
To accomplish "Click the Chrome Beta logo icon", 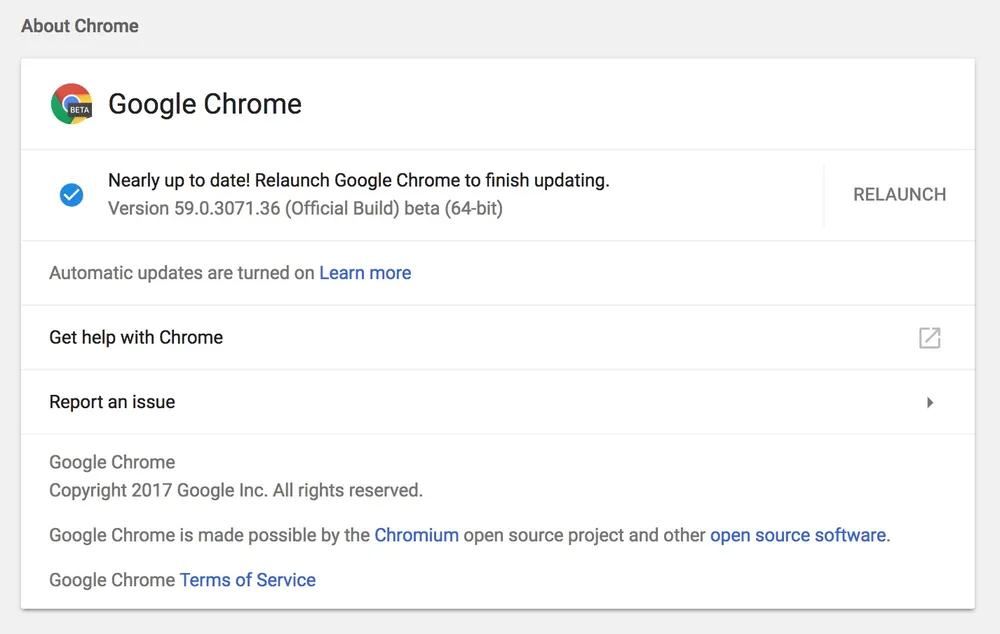I will (71, 104).
